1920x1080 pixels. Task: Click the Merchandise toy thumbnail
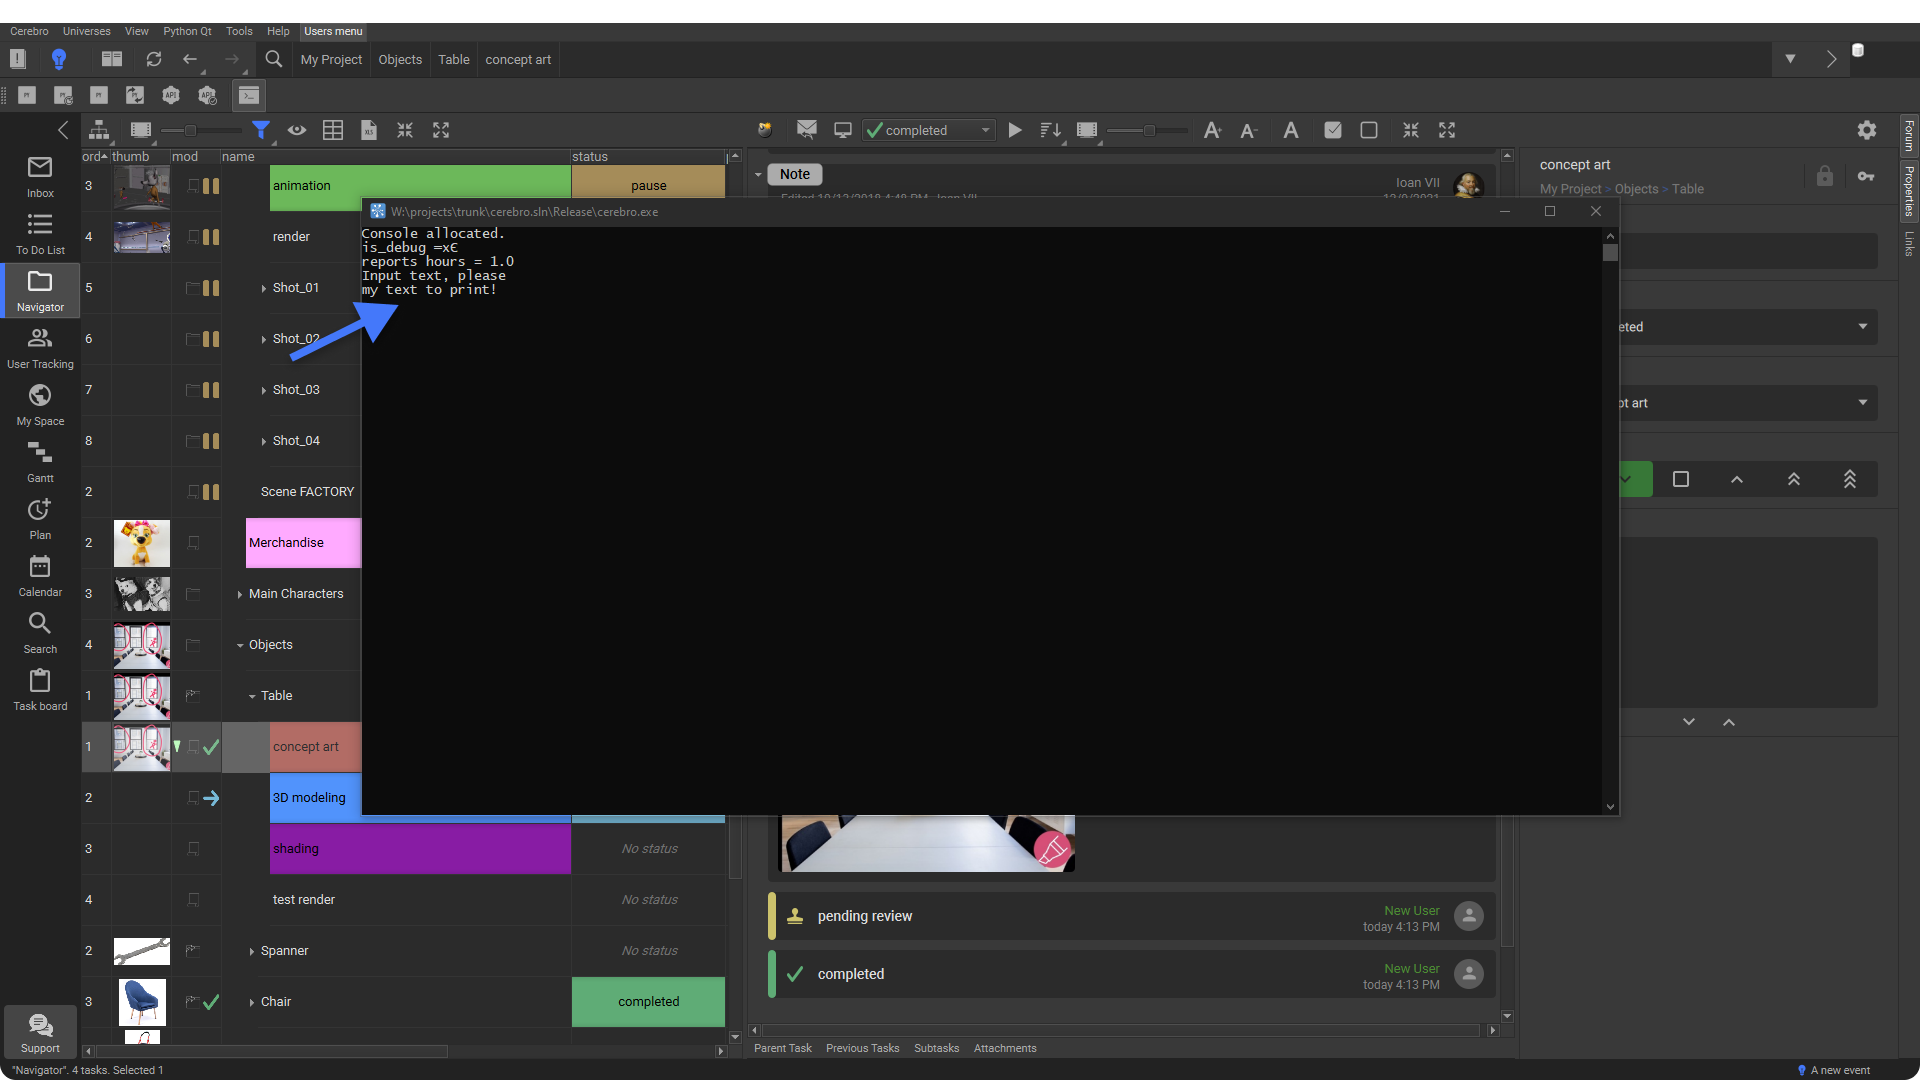[142, 543]
